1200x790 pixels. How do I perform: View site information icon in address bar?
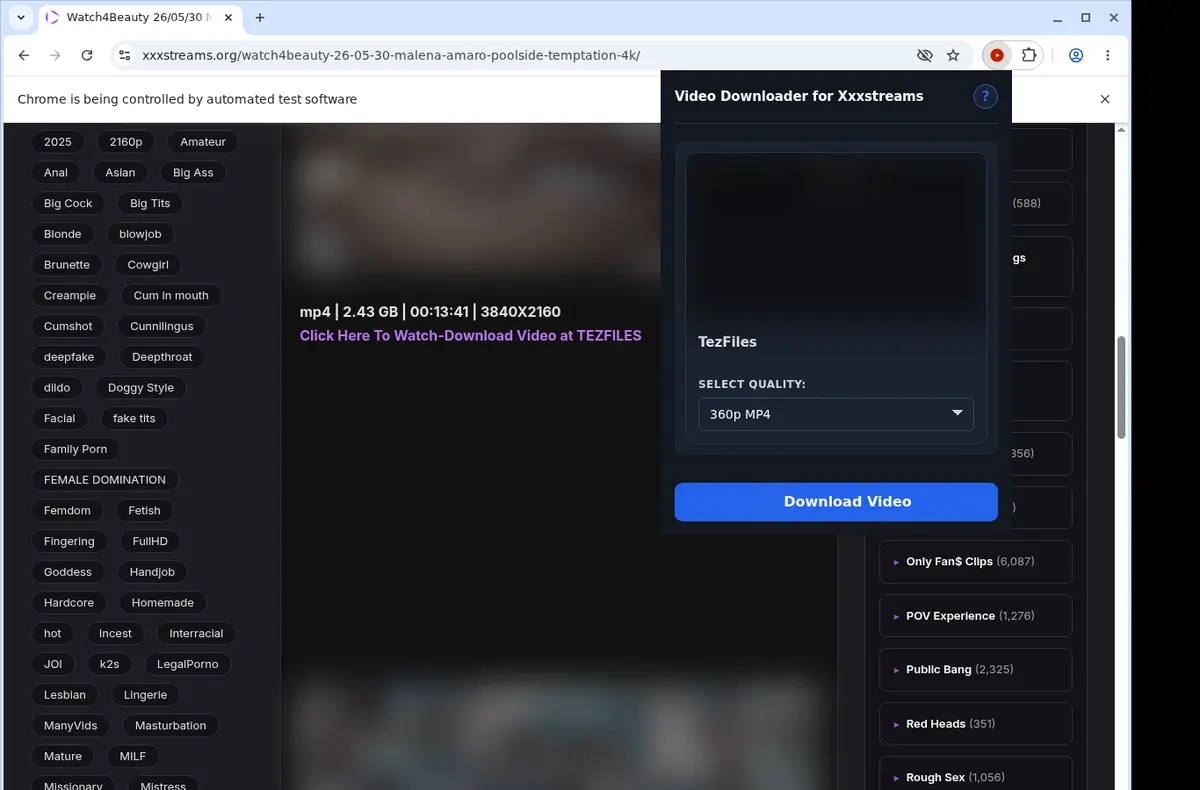[124, 56]
